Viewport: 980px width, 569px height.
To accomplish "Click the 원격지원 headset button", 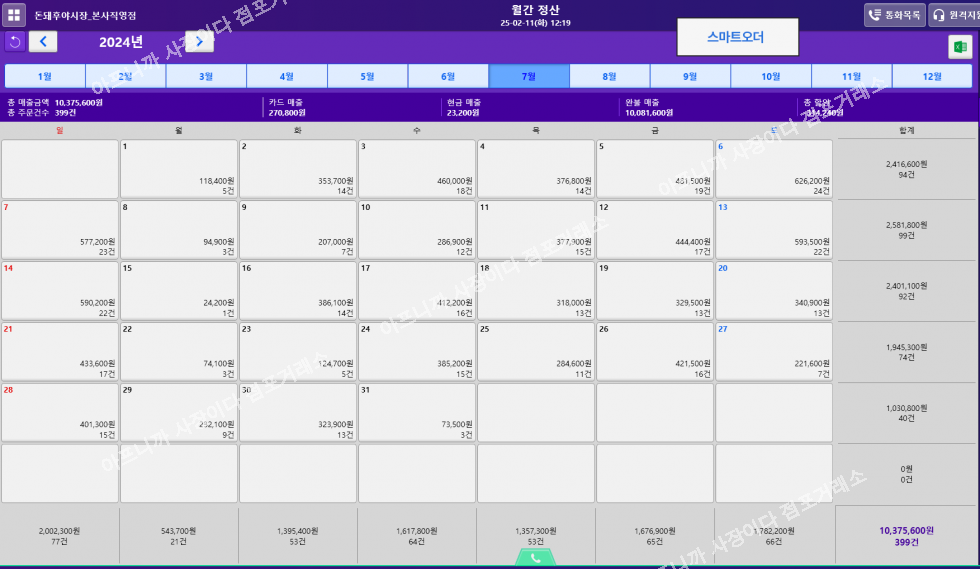I will (954, 15).
